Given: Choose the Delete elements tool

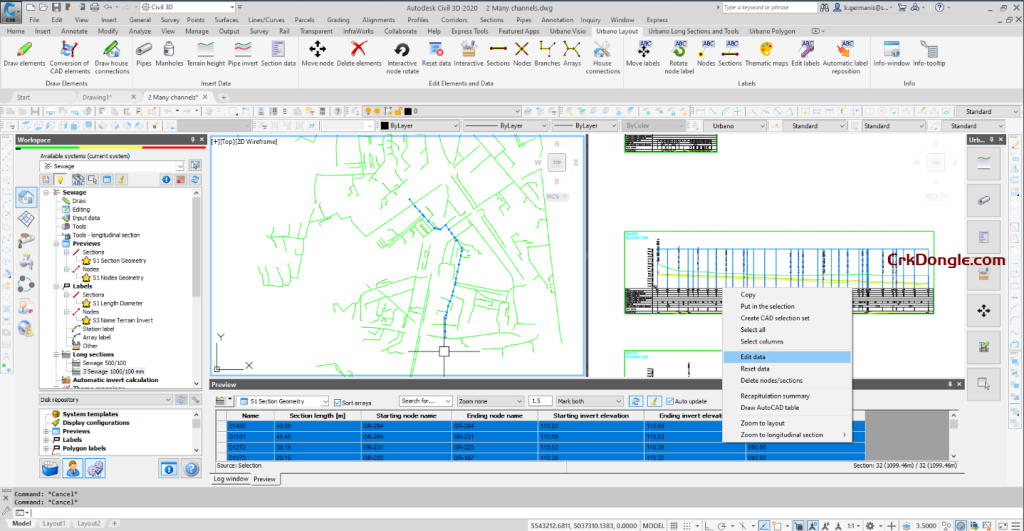Looking at the screenshot, I should pyautogui.click(x=359, y=54).
